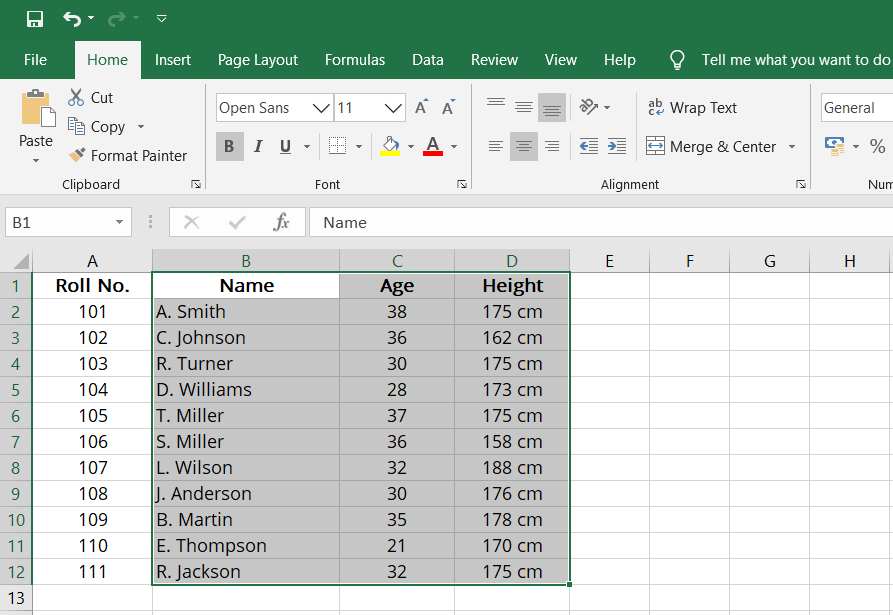The width and height of the screenshot is (893, 615).
Task: Activate the Format Painter
Action: tap(128, 155)
